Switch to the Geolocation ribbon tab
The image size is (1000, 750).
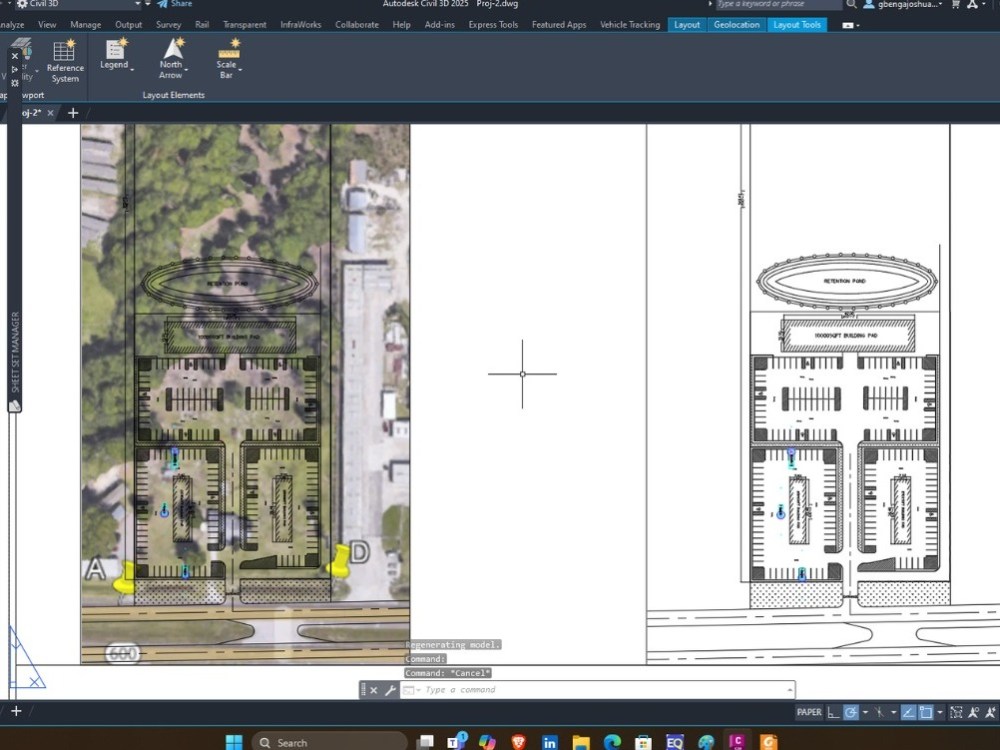pos(737,24)
